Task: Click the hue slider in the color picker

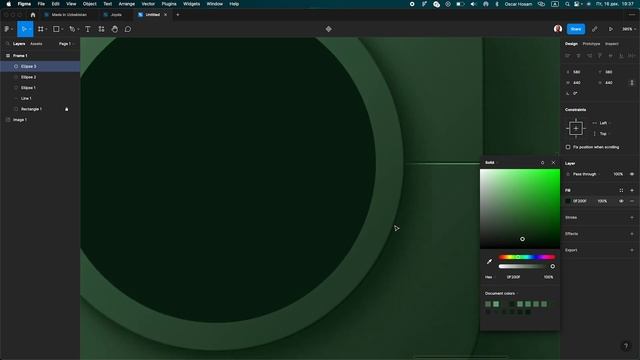Action: tap(527, 257)
